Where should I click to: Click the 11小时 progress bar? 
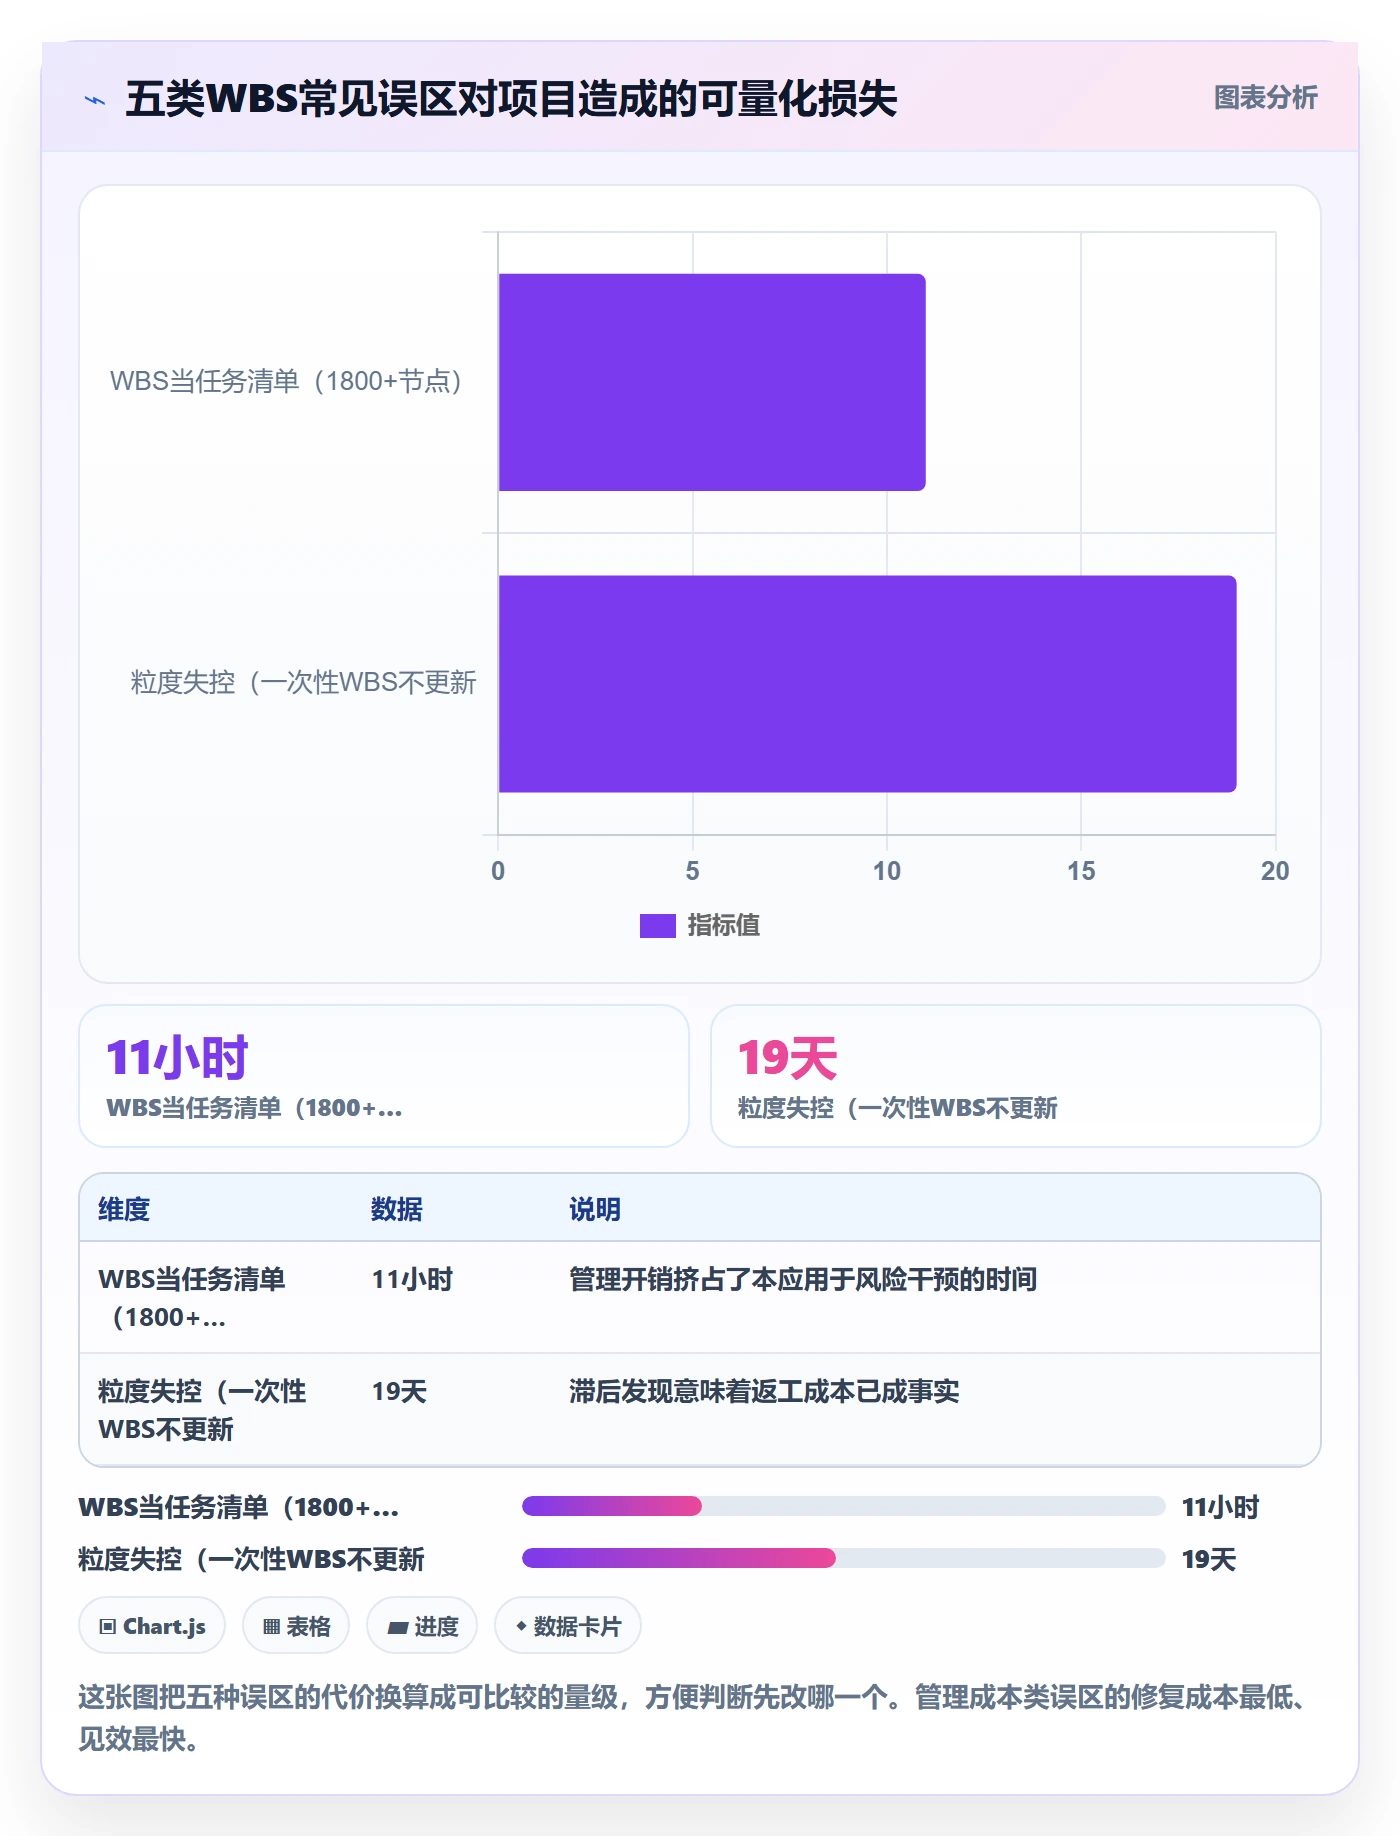pyautogui.click(x=843, y=1506)
